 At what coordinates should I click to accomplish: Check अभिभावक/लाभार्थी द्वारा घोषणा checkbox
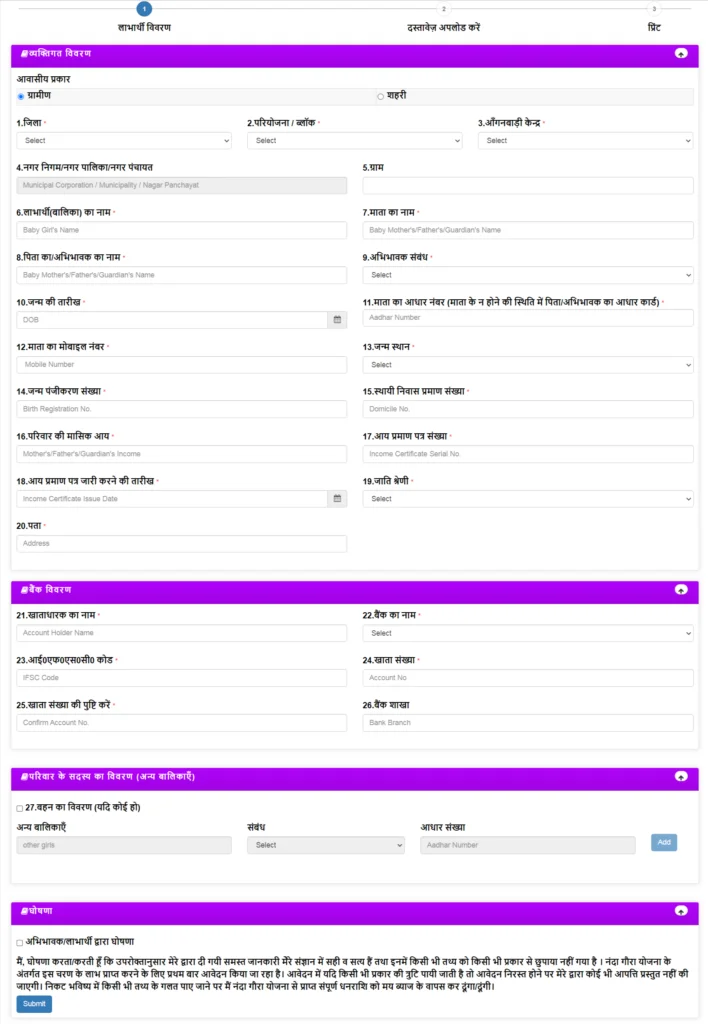click(20, 943)
